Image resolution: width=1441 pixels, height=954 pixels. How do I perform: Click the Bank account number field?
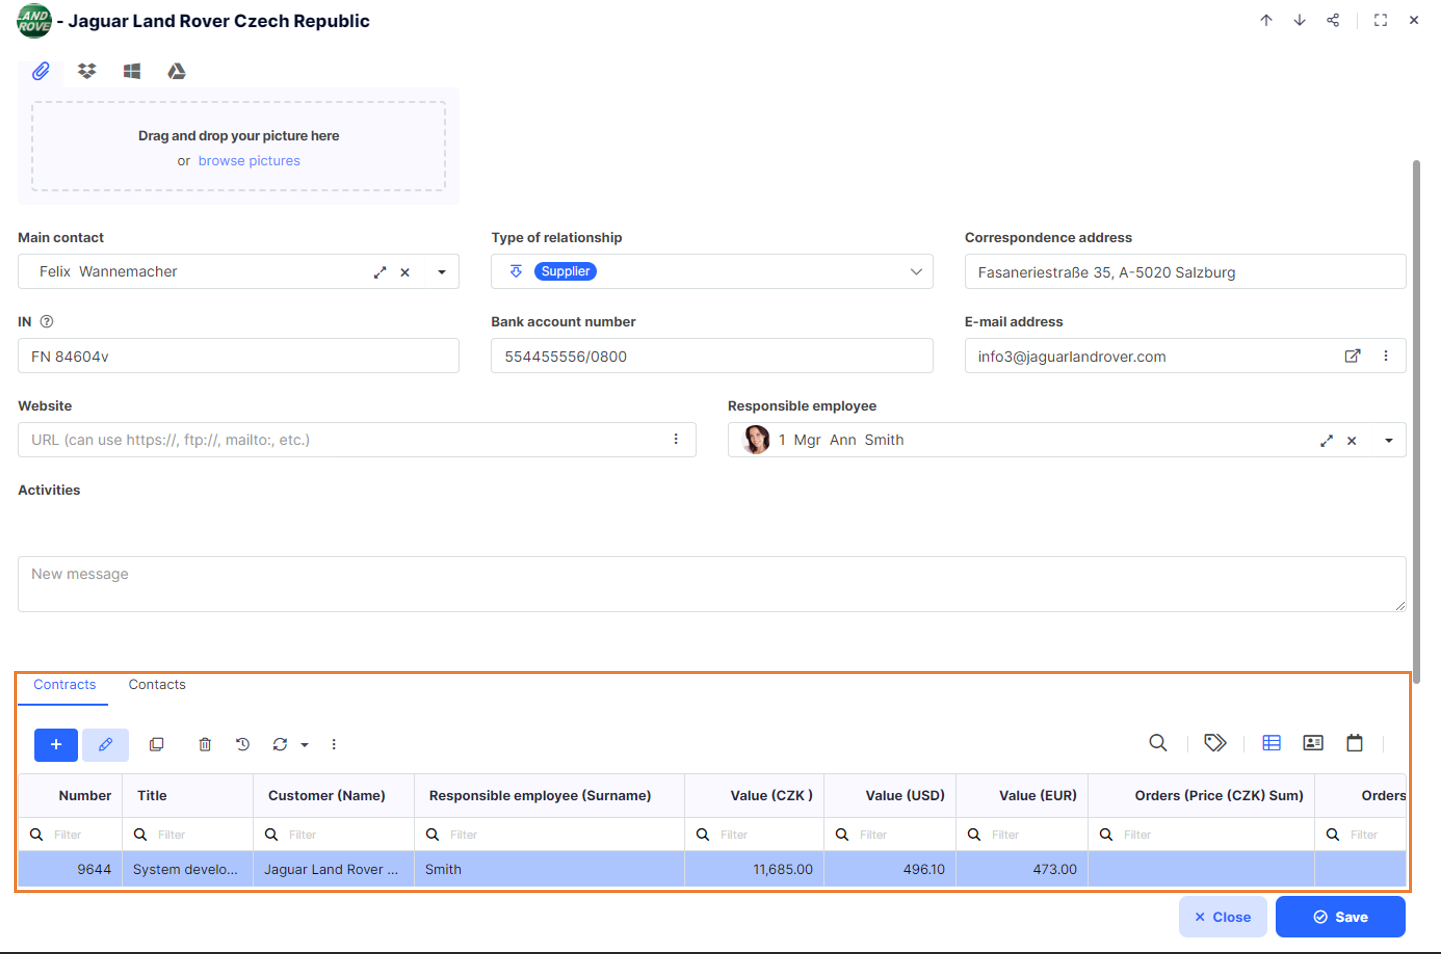click(x=712, y=356)
